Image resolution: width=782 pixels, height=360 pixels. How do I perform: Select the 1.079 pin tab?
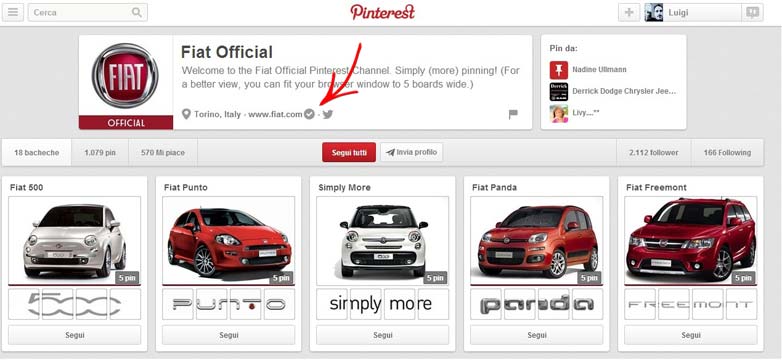click(100, 153)
